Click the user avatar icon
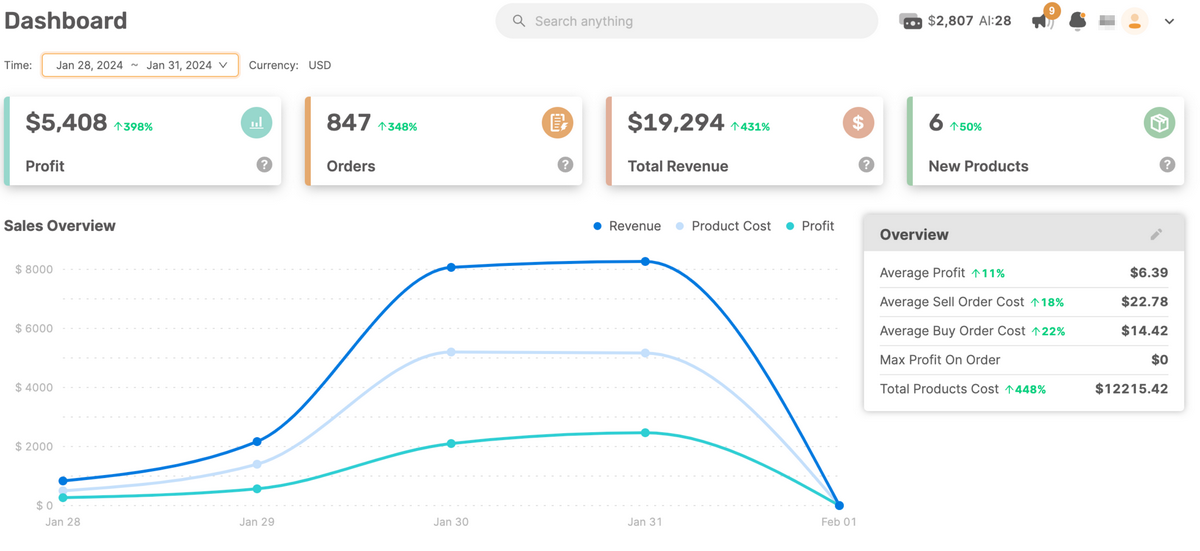This screenshot has width=1200, height=551. click(x=1134, y=21)
